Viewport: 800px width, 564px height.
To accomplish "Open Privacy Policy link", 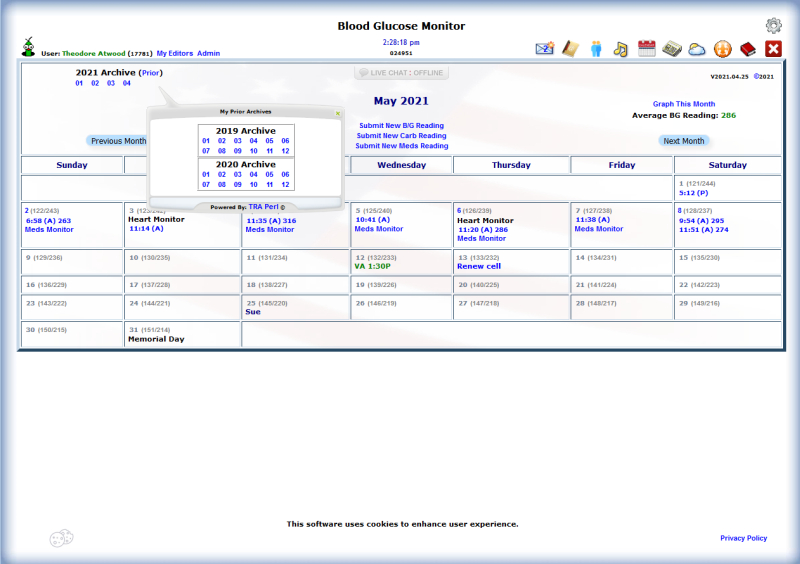I will tap(743, 538).
